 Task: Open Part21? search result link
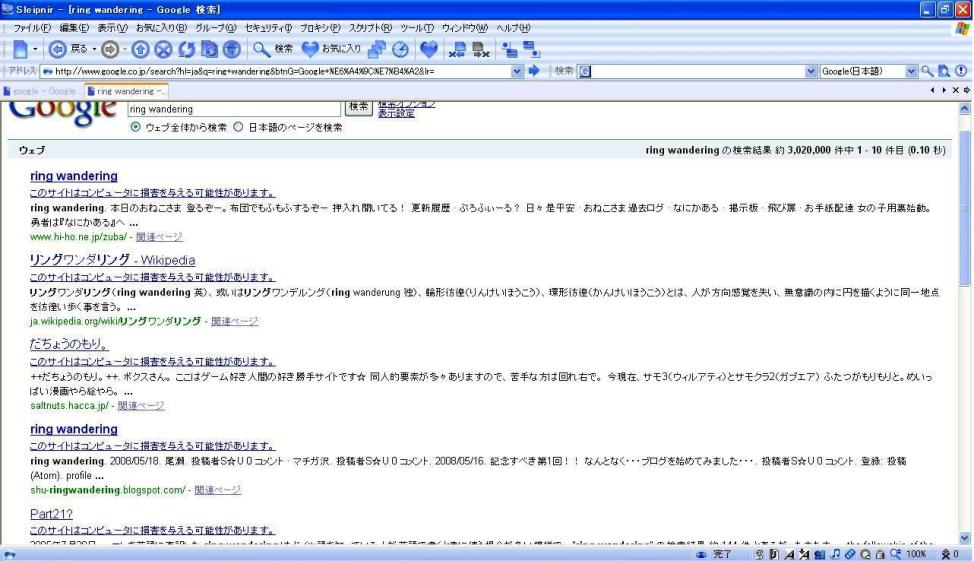pos(52,514)
